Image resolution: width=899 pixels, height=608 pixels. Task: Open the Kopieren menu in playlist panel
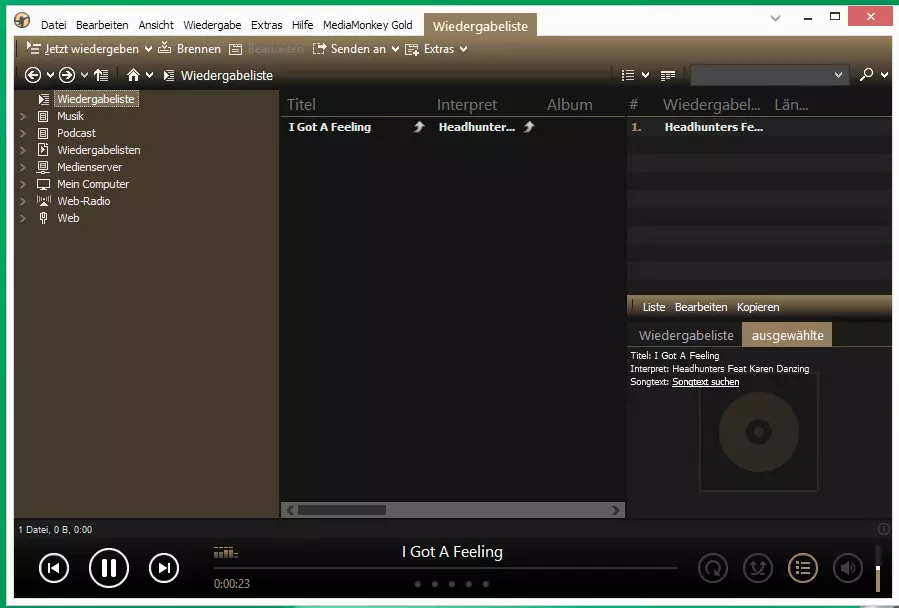pyautogui.click(x=758, y=307)
